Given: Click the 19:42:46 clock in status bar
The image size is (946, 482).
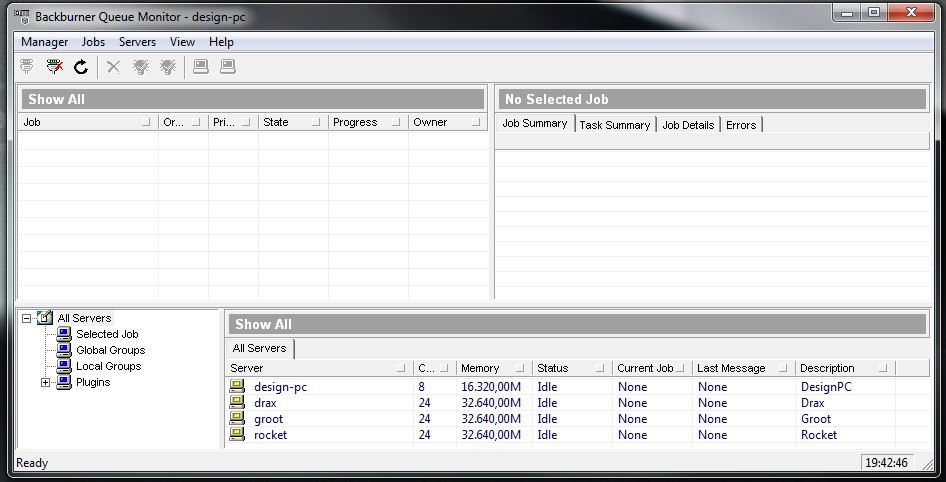Looking at the screenshot, I should [886, 463].
